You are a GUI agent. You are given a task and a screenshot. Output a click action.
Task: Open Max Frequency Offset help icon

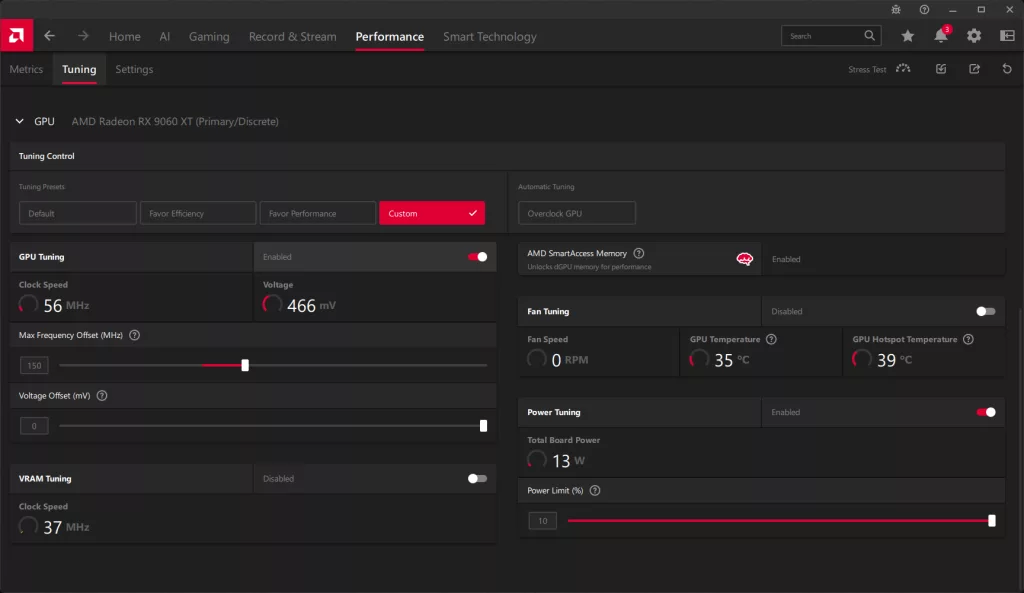pos(135,335)
